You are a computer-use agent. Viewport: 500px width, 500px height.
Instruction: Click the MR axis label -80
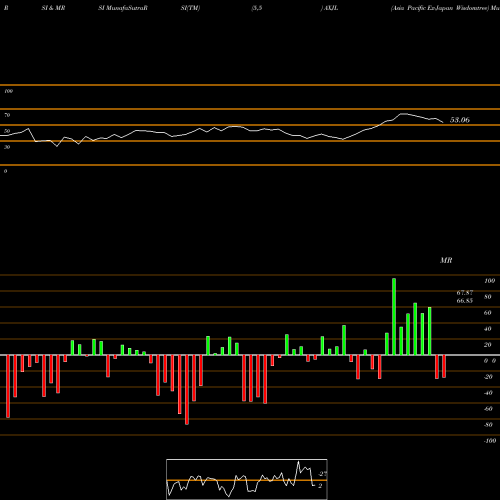488,425
